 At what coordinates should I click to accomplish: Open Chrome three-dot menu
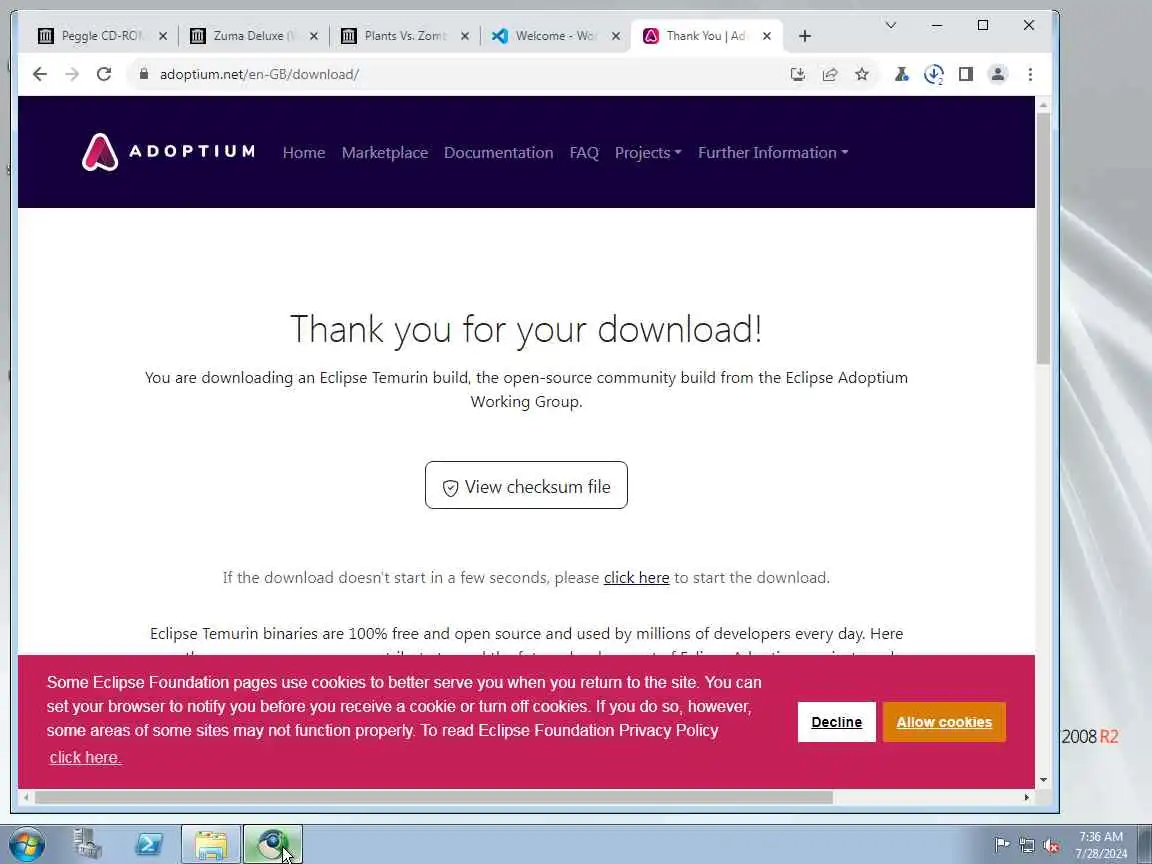tap(1030, 74)
